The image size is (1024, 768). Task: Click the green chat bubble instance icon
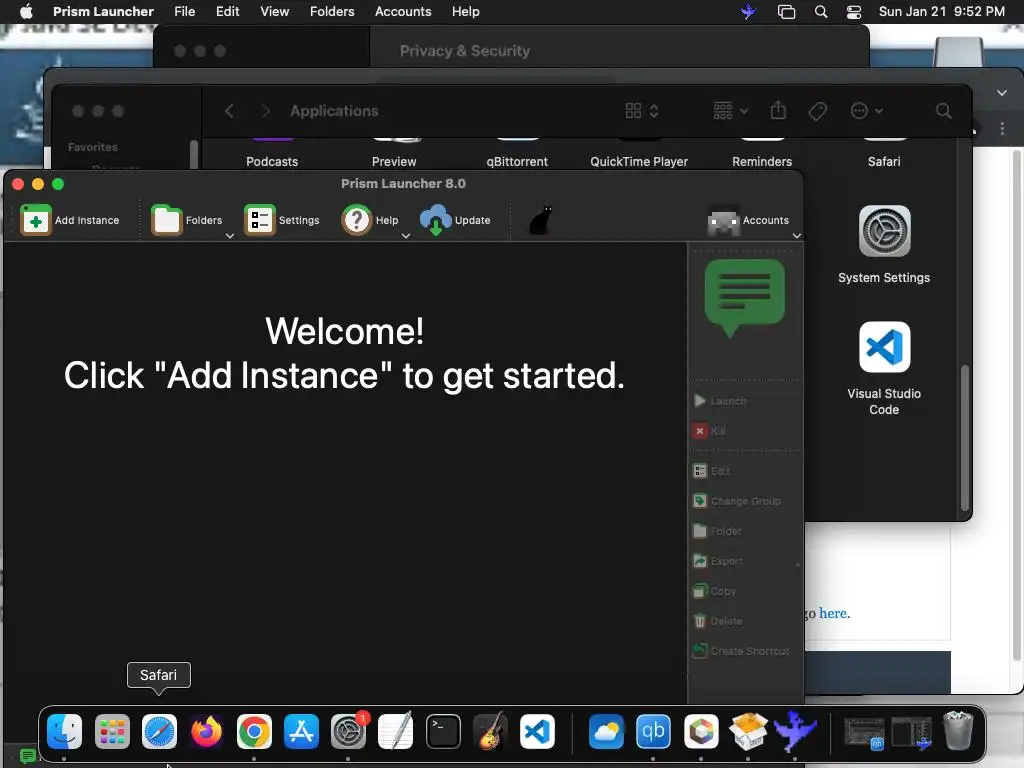tap(744, 298)
